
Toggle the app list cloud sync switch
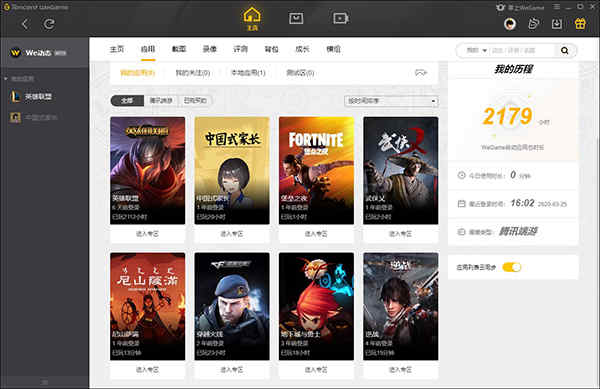click(x=512, y=267)
